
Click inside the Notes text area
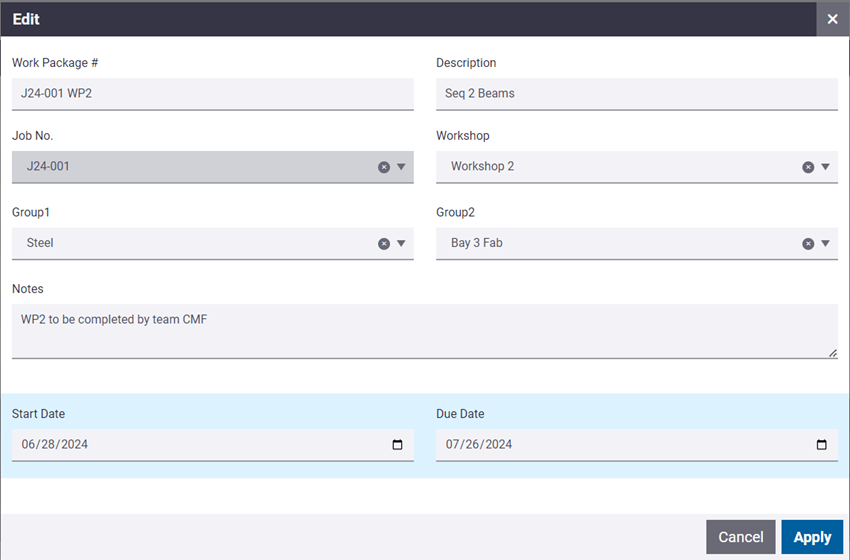point(424,331)
